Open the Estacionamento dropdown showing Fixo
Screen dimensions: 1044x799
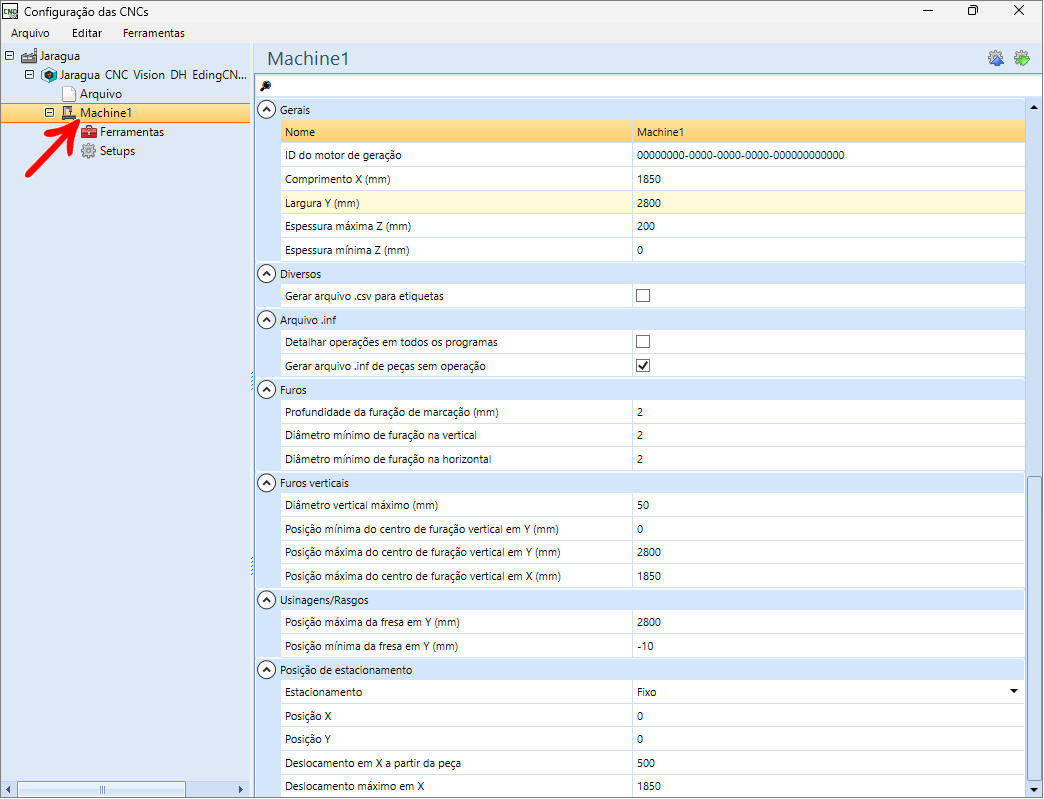click(1013, 692)
